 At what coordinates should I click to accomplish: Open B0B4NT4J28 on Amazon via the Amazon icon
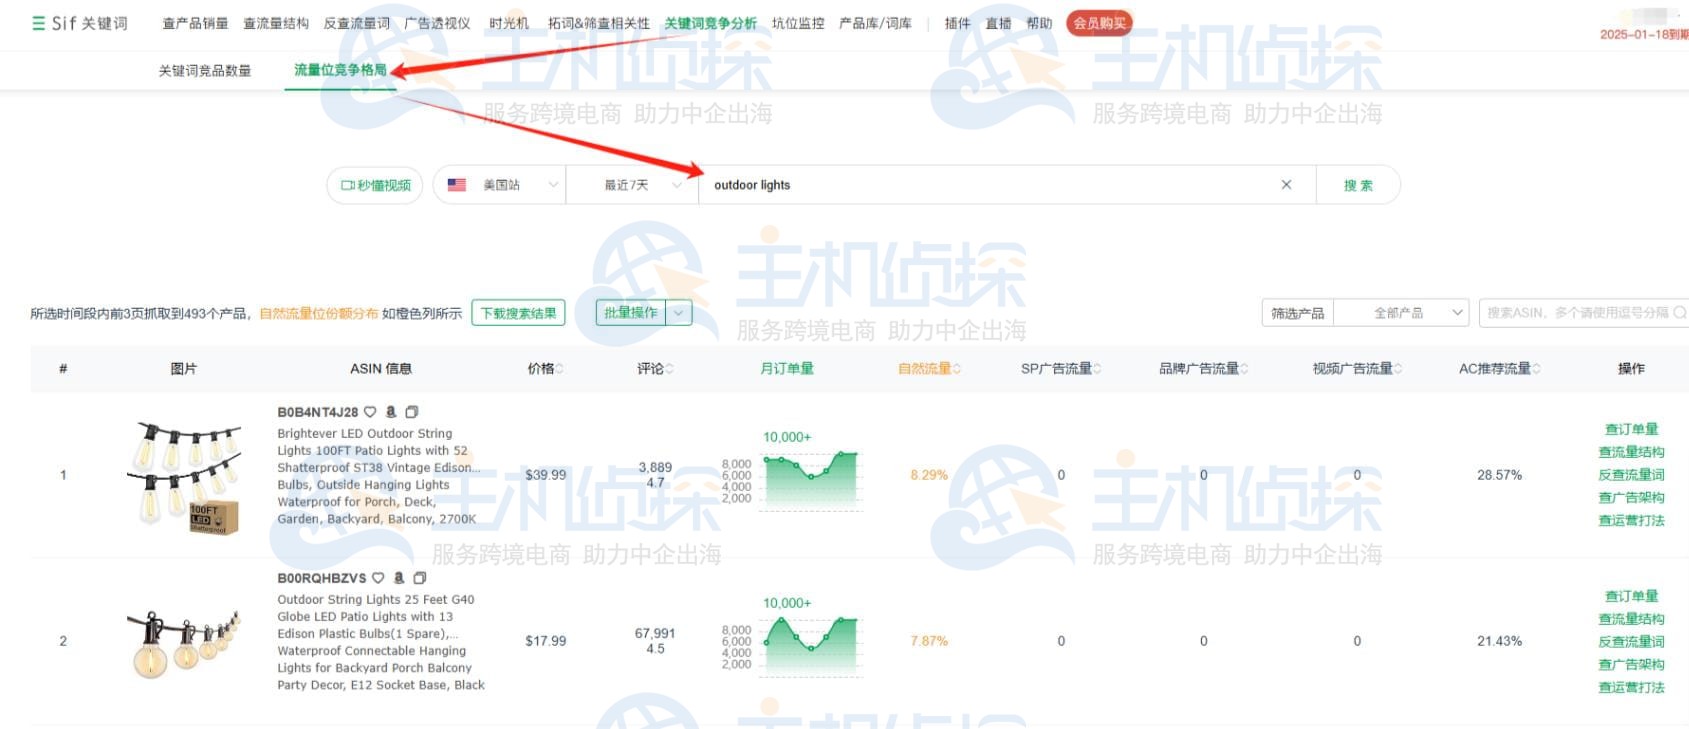(x=391, y=412)
